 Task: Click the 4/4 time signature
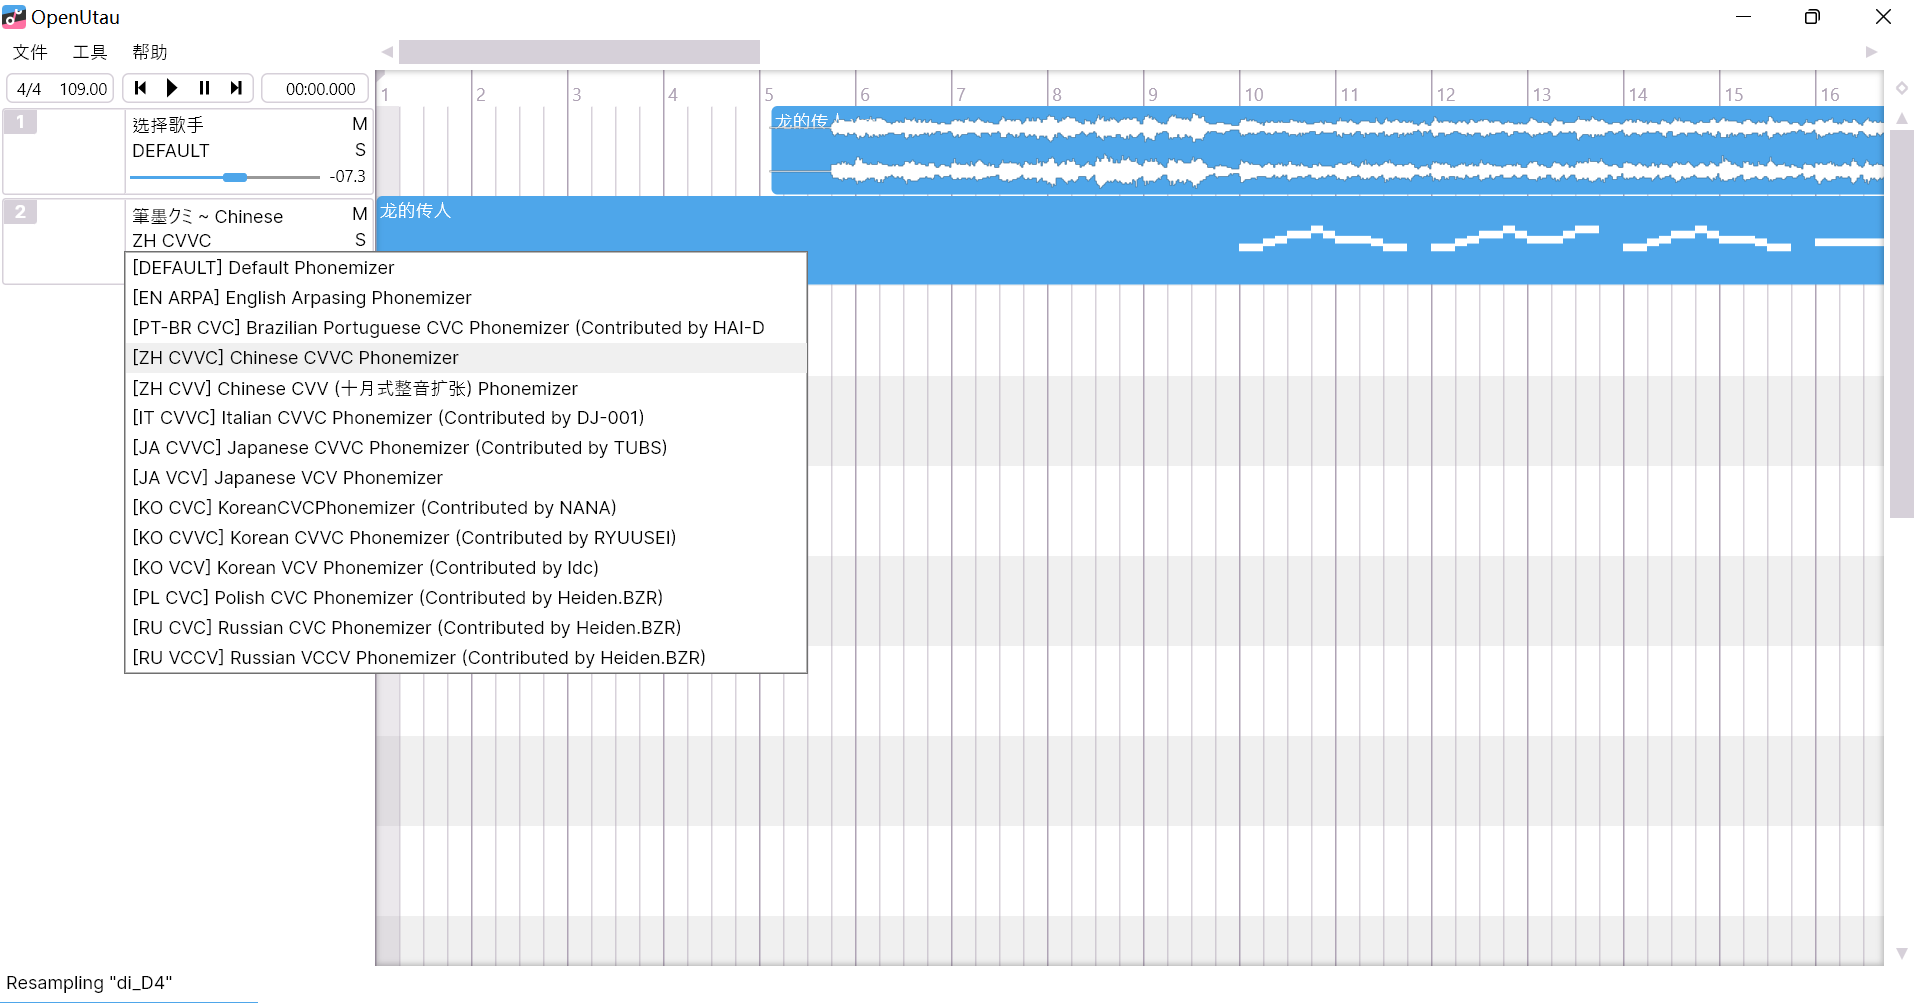coord(29,89)
